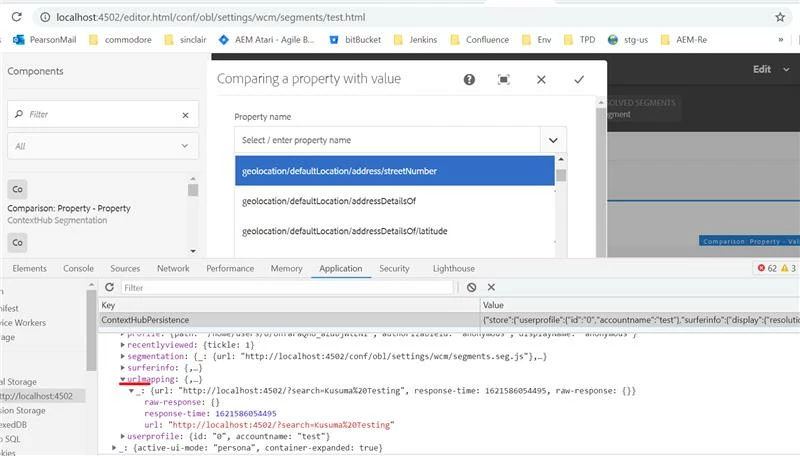Open the property name dropdown arrow
Image resolution: width=800 pixels, height=456 pixels.
pos(553,140)
